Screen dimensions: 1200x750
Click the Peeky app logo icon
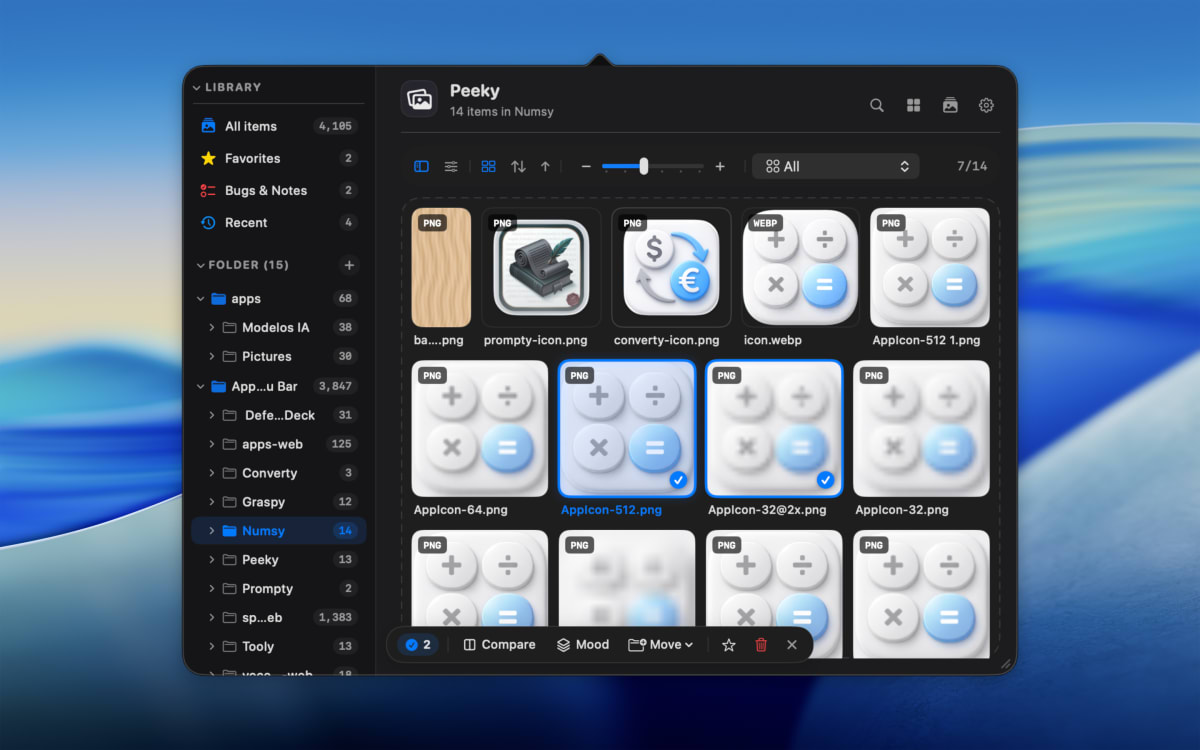coord(419,99)
